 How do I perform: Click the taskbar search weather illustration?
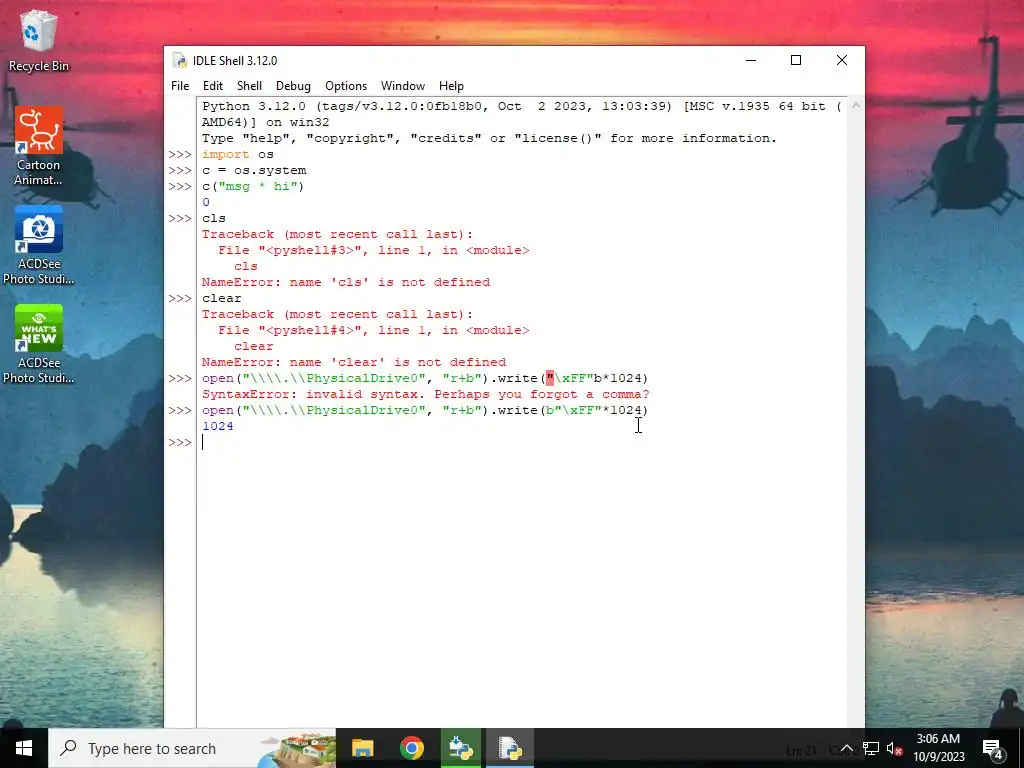pos(298,748)
